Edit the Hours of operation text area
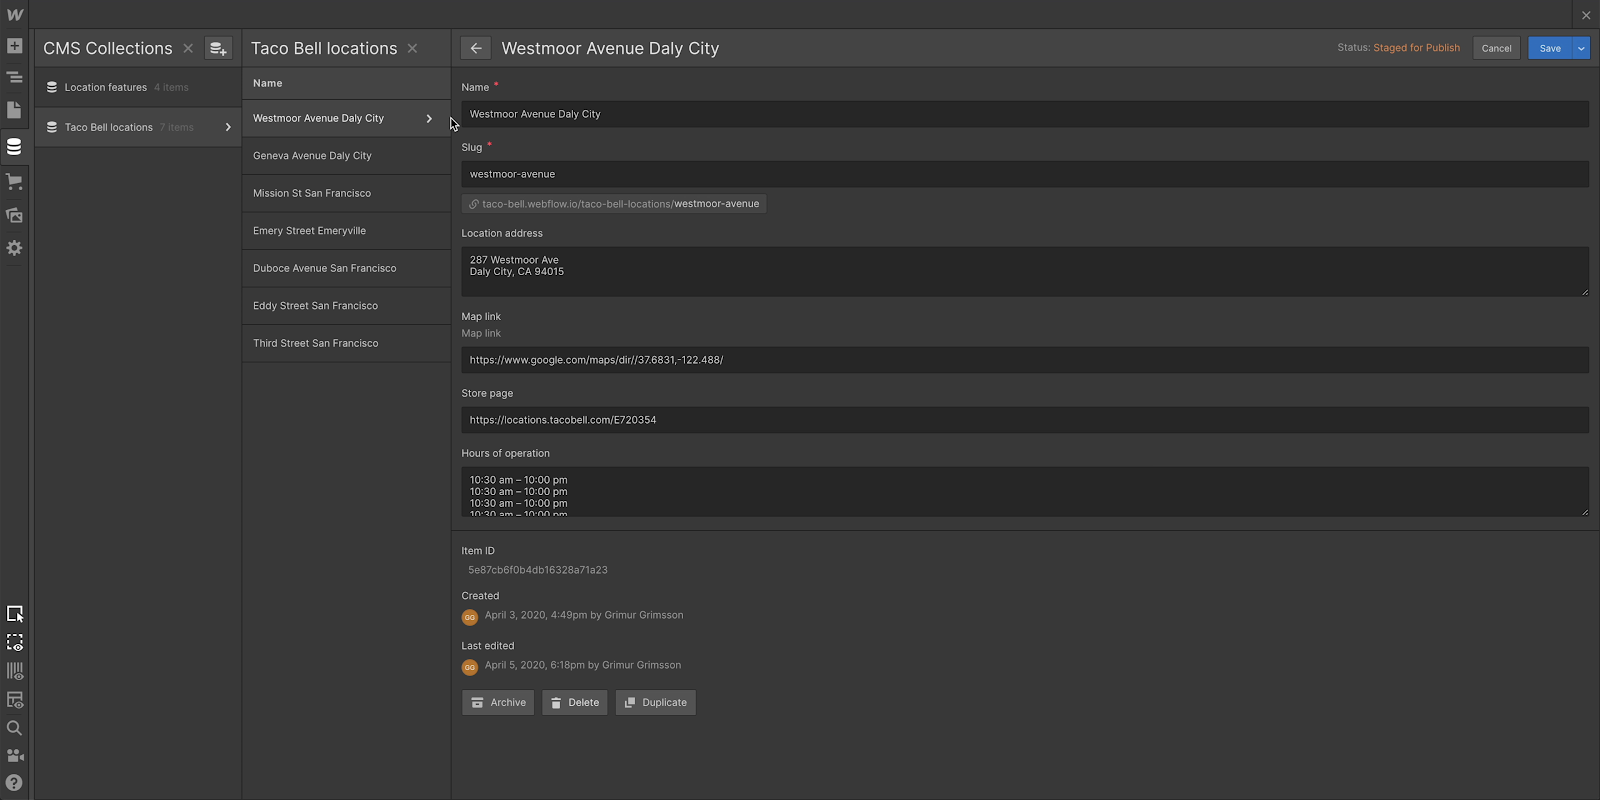Screen dimensions: 1600x800 pos(1025,492)
